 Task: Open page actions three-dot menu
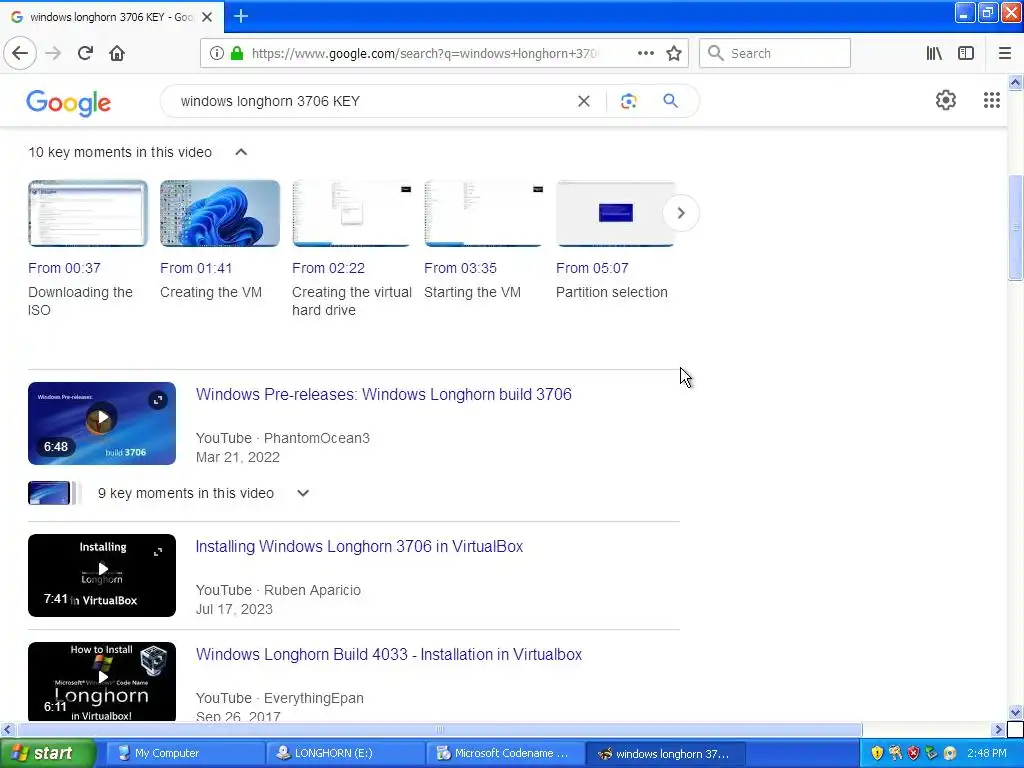(645, 53)
